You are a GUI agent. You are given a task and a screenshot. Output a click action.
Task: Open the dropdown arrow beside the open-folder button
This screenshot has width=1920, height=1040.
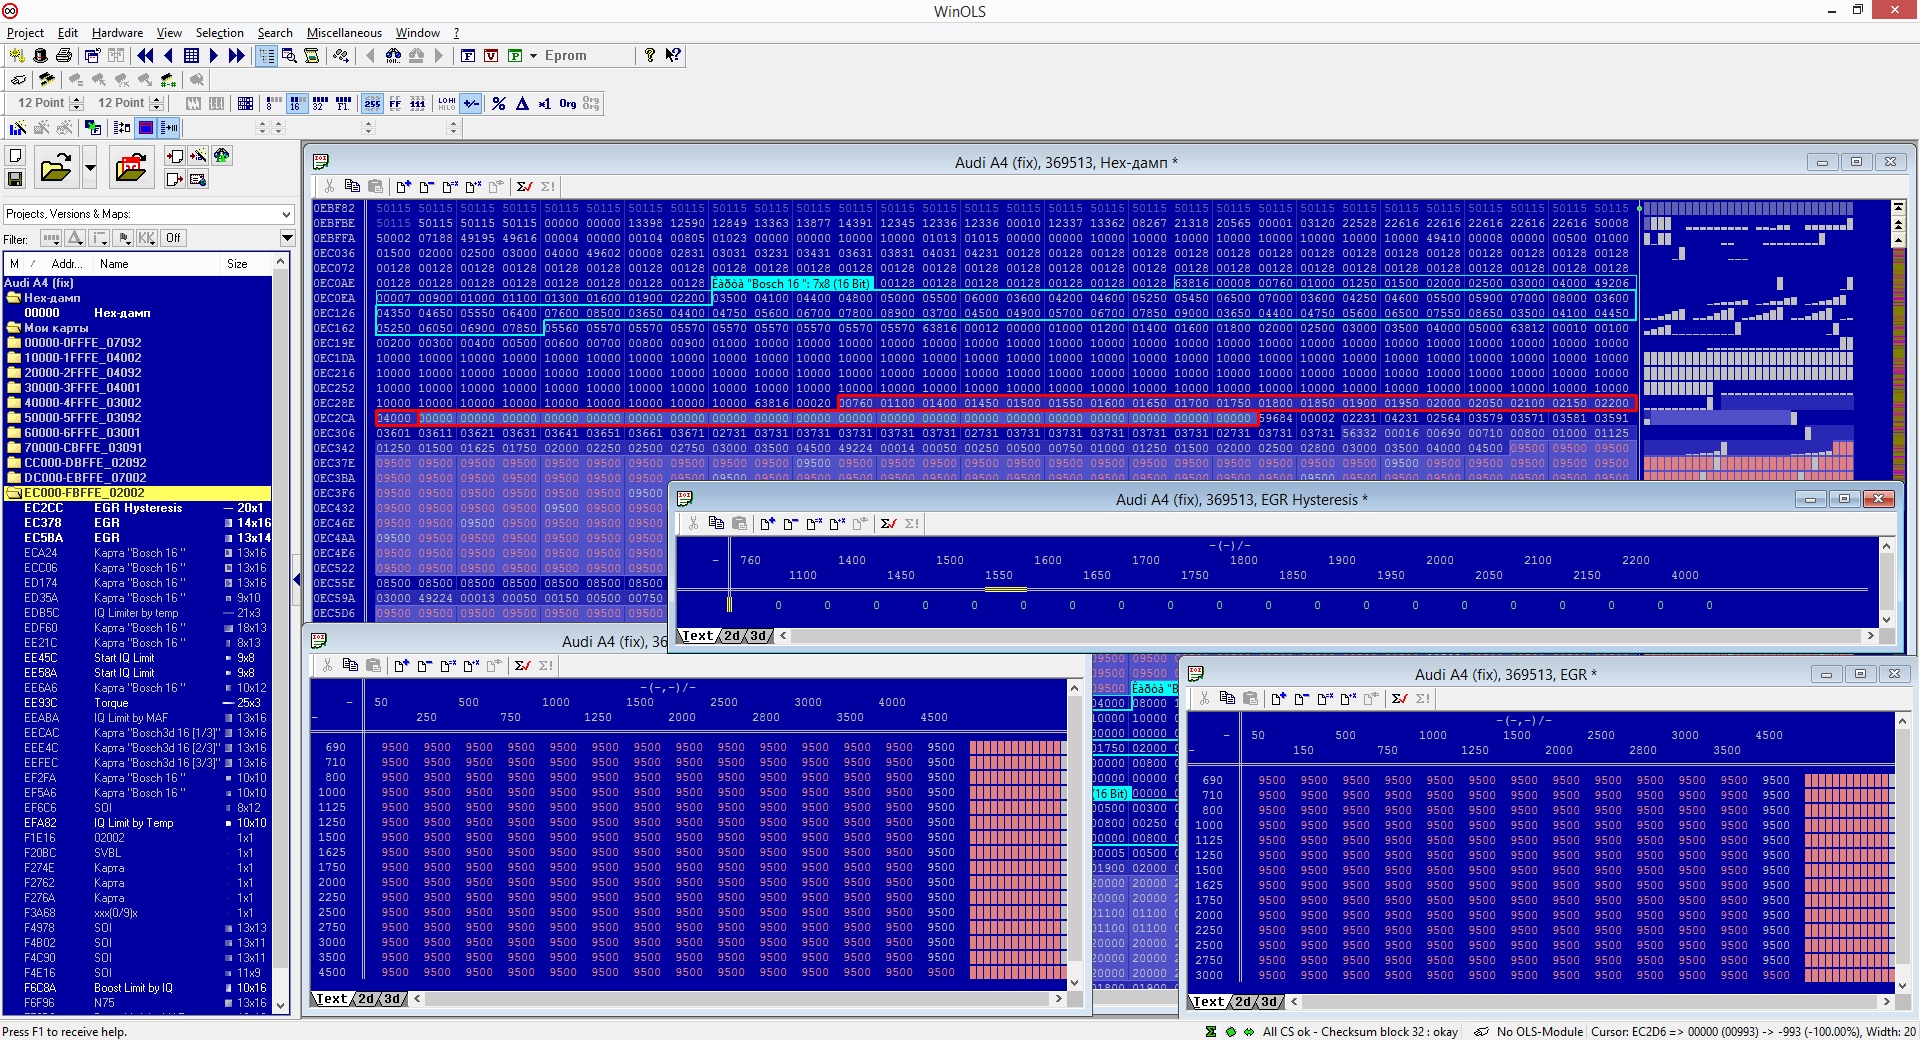click(x=89, y=167)
